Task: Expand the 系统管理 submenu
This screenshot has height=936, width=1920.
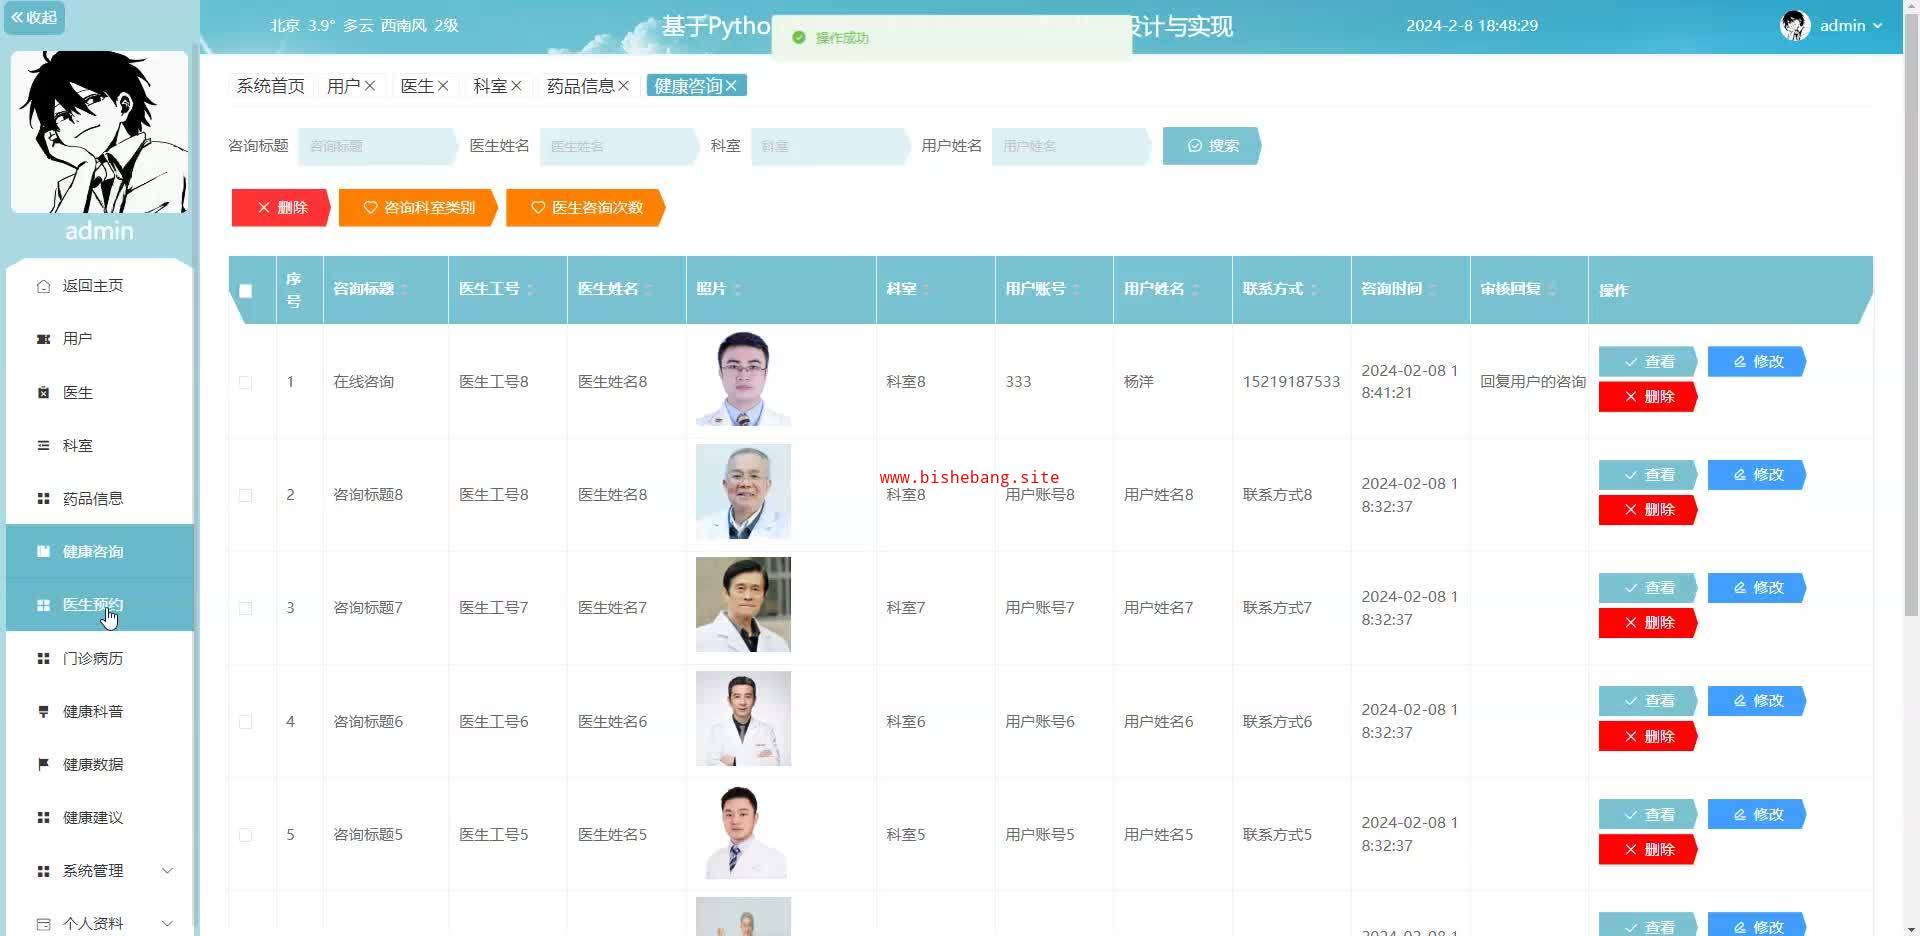Action: point(167,870)
